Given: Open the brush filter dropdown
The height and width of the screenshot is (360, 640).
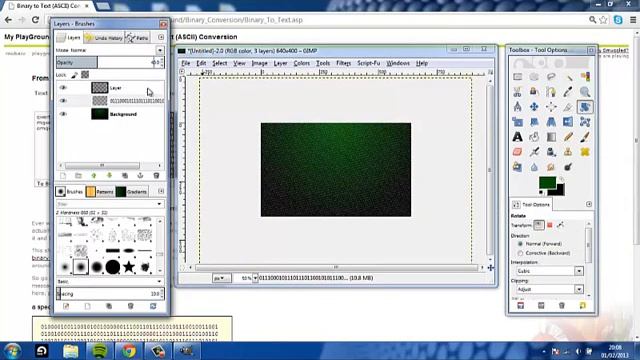Looking at the screenshot, I should coord(159,204).
